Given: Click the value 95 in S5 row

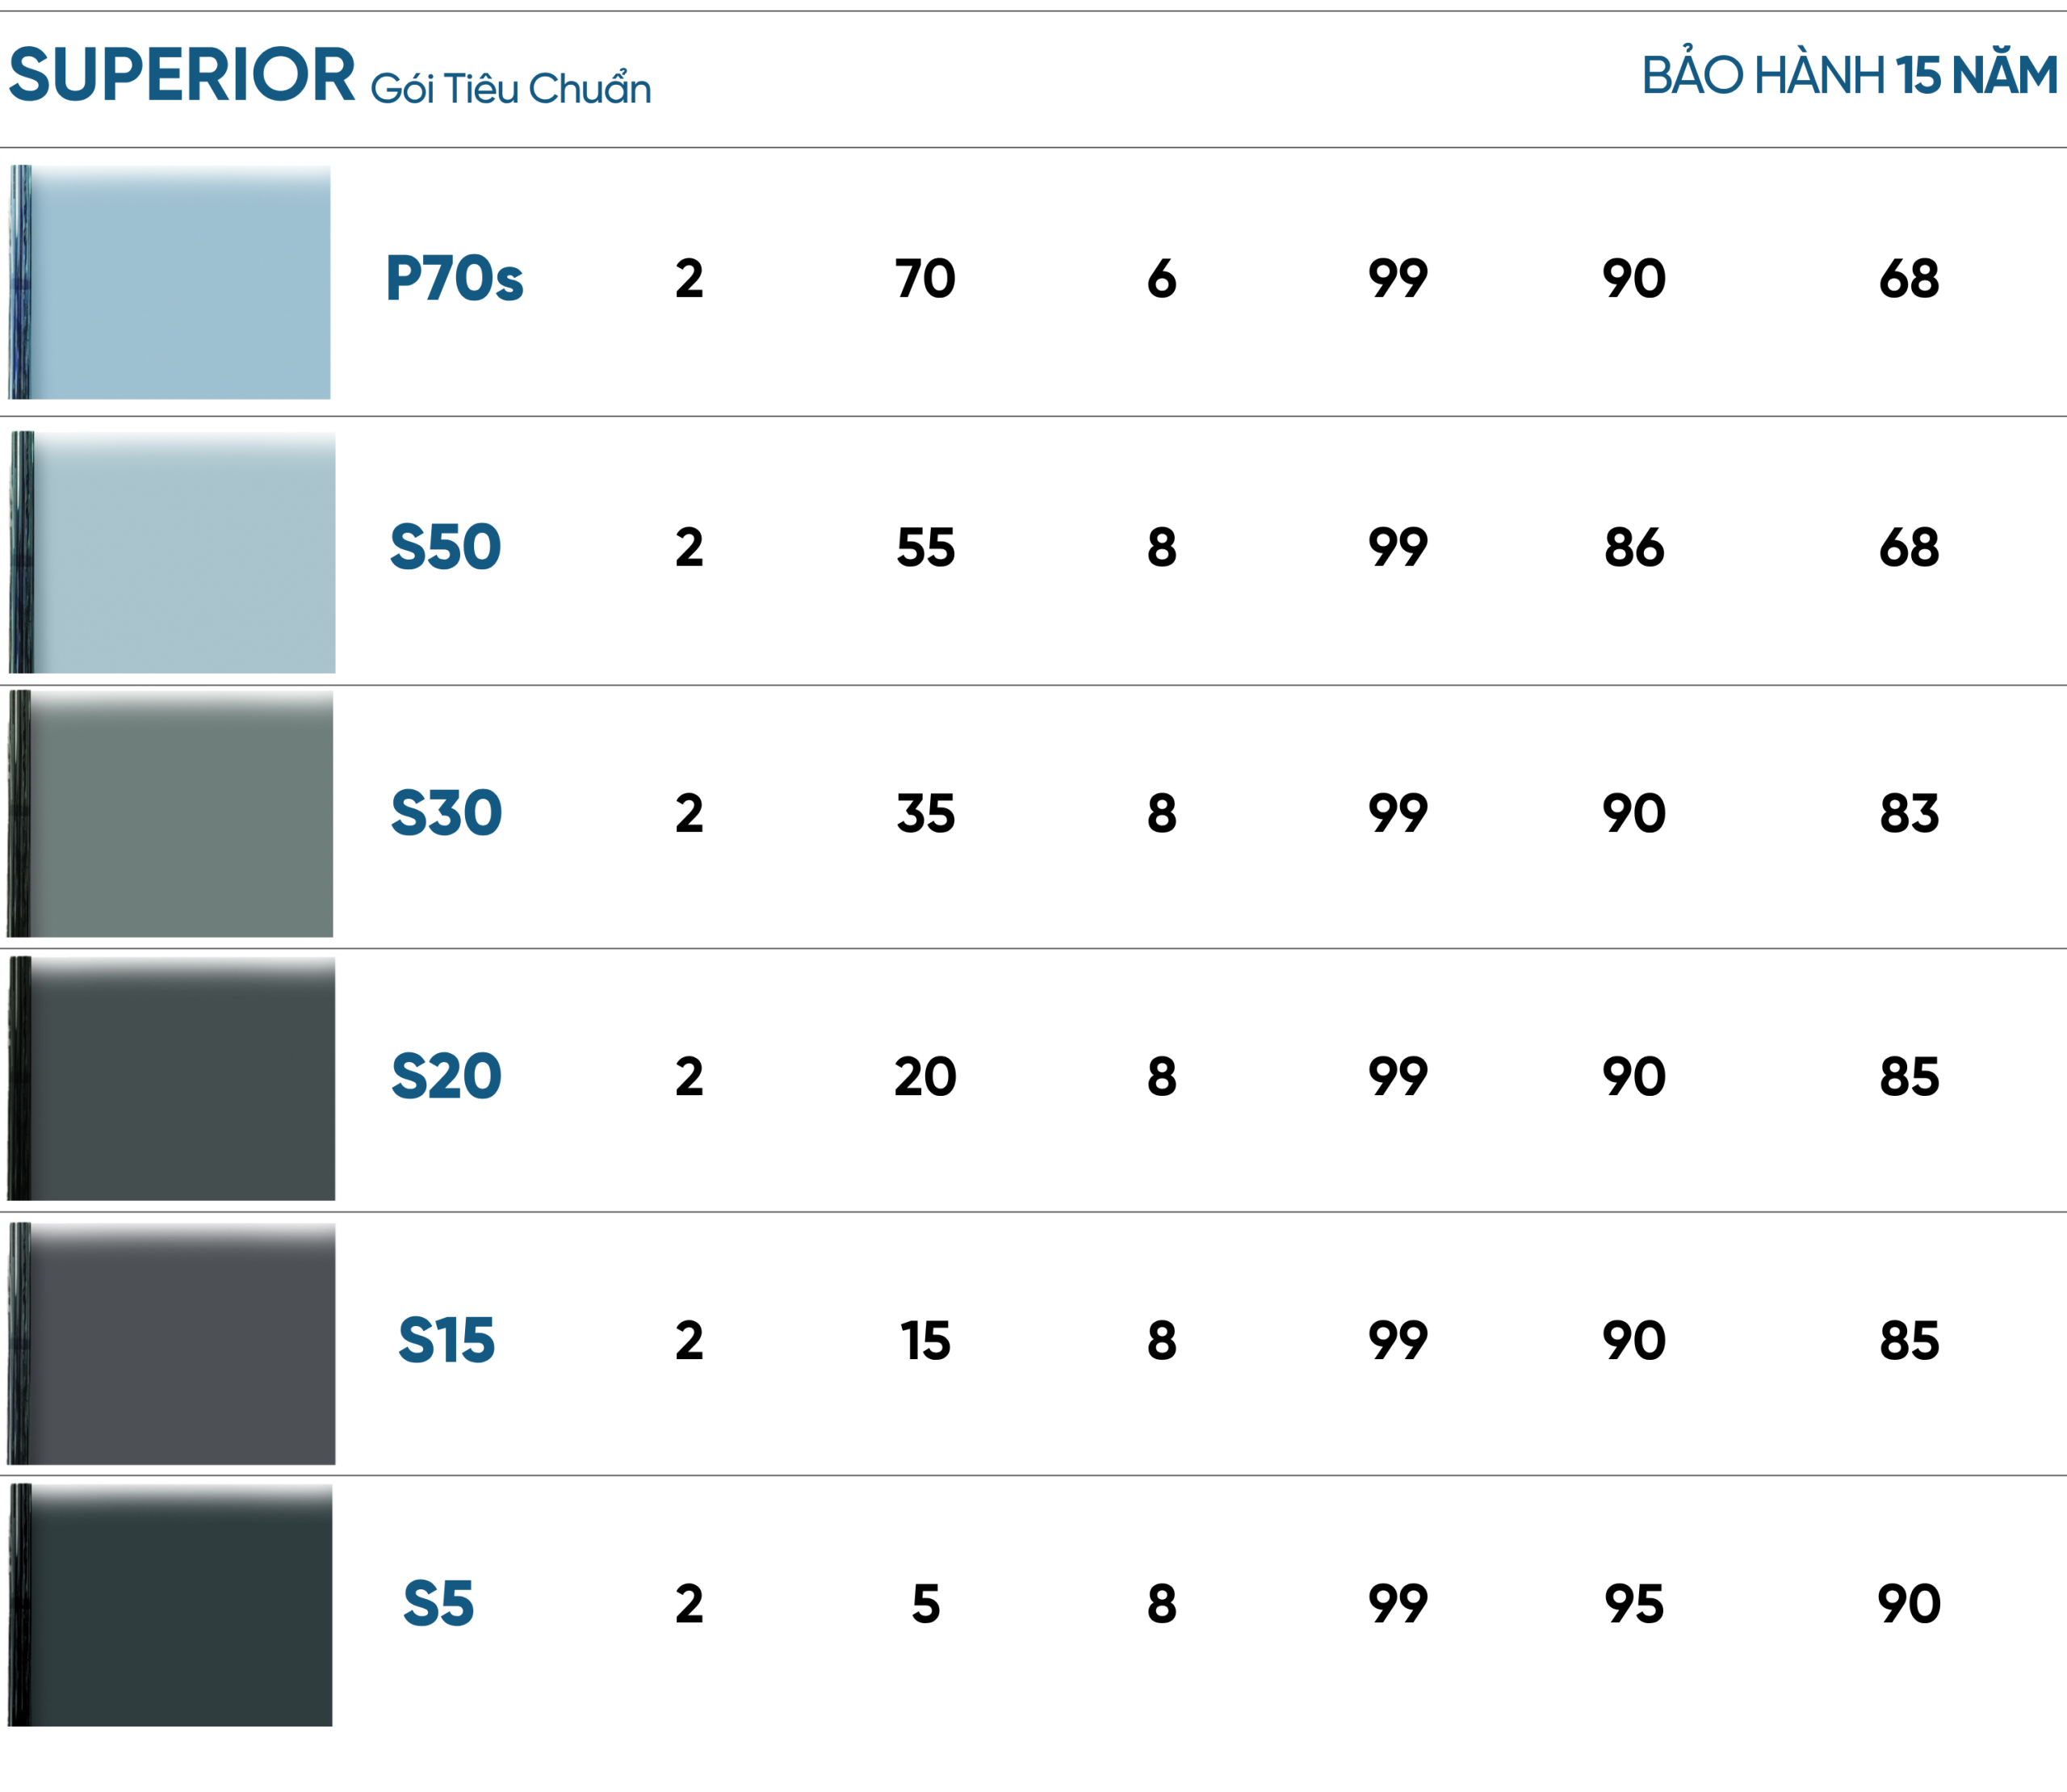Looking at the screenshot, I should 1634,1604.
